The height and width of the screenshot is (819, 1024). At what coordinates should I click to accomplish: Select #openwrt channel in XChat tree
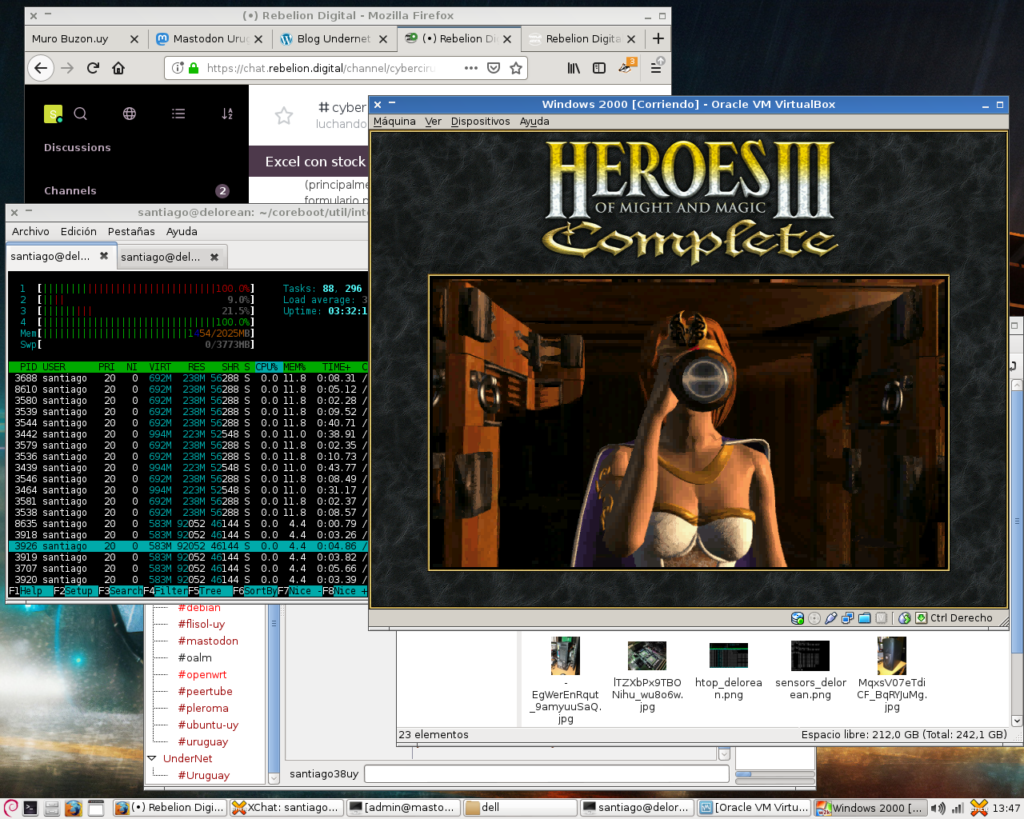coord(202,675)
